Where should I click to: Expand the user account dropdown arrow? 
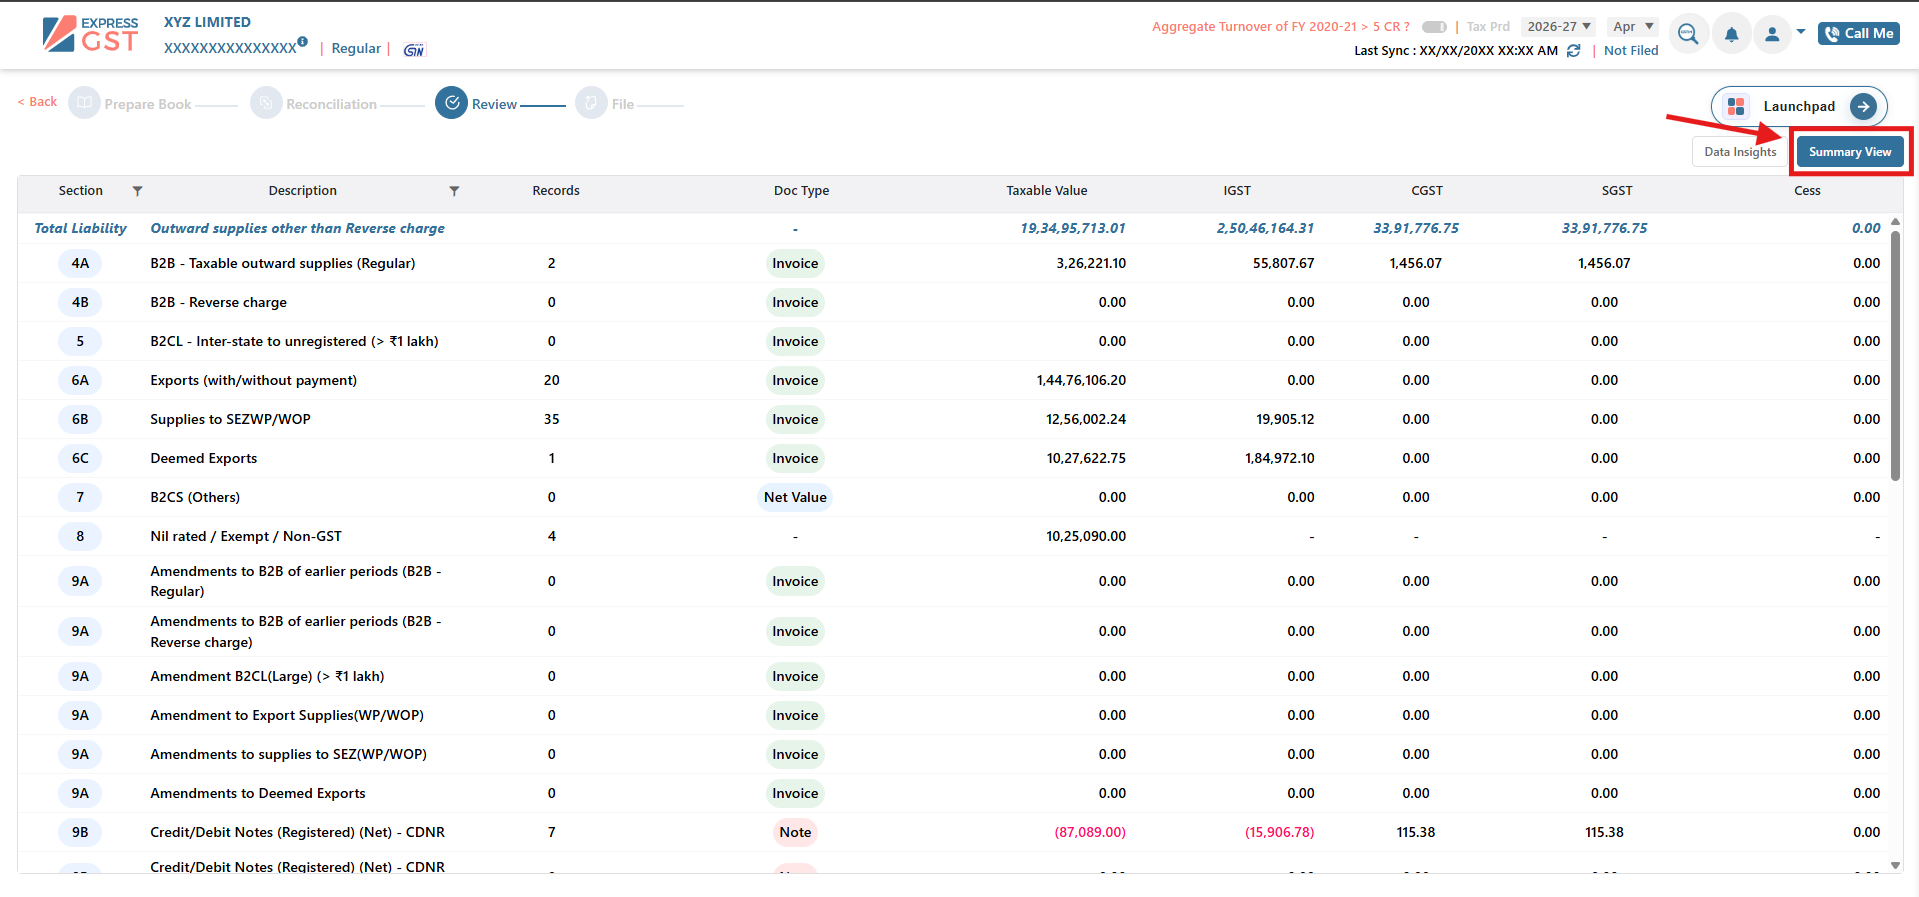[x=1801, y=32]
